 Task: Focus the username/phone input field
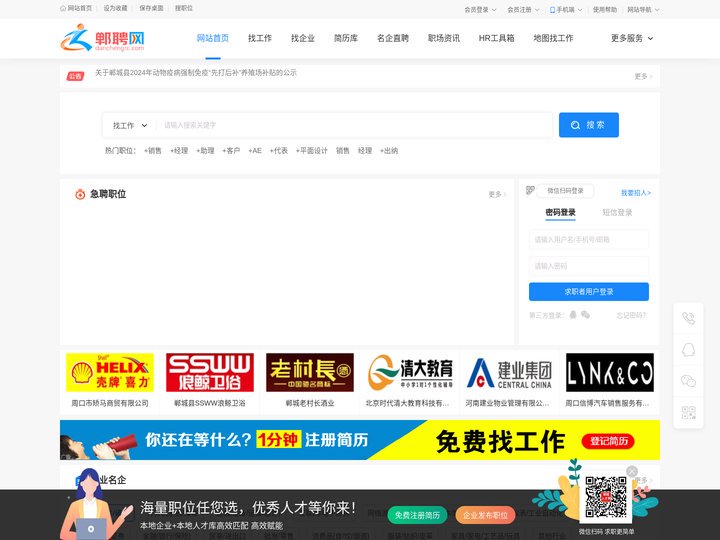tap(589, 239)
